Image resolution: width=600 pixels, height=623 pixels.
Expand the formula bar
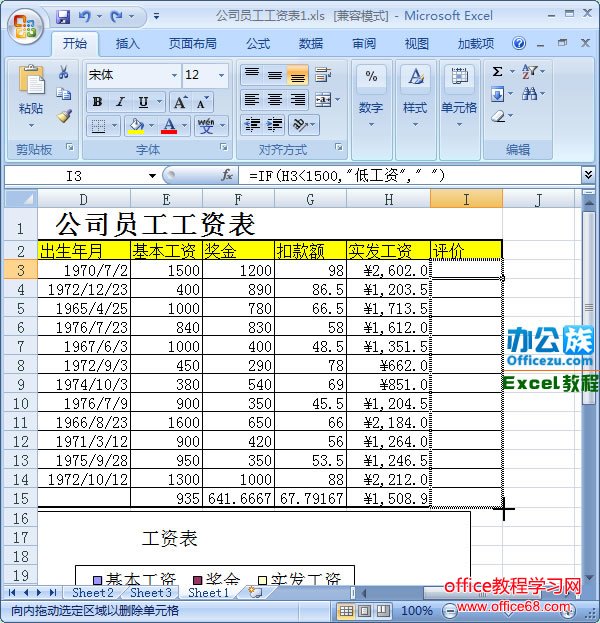pos(588,174)
